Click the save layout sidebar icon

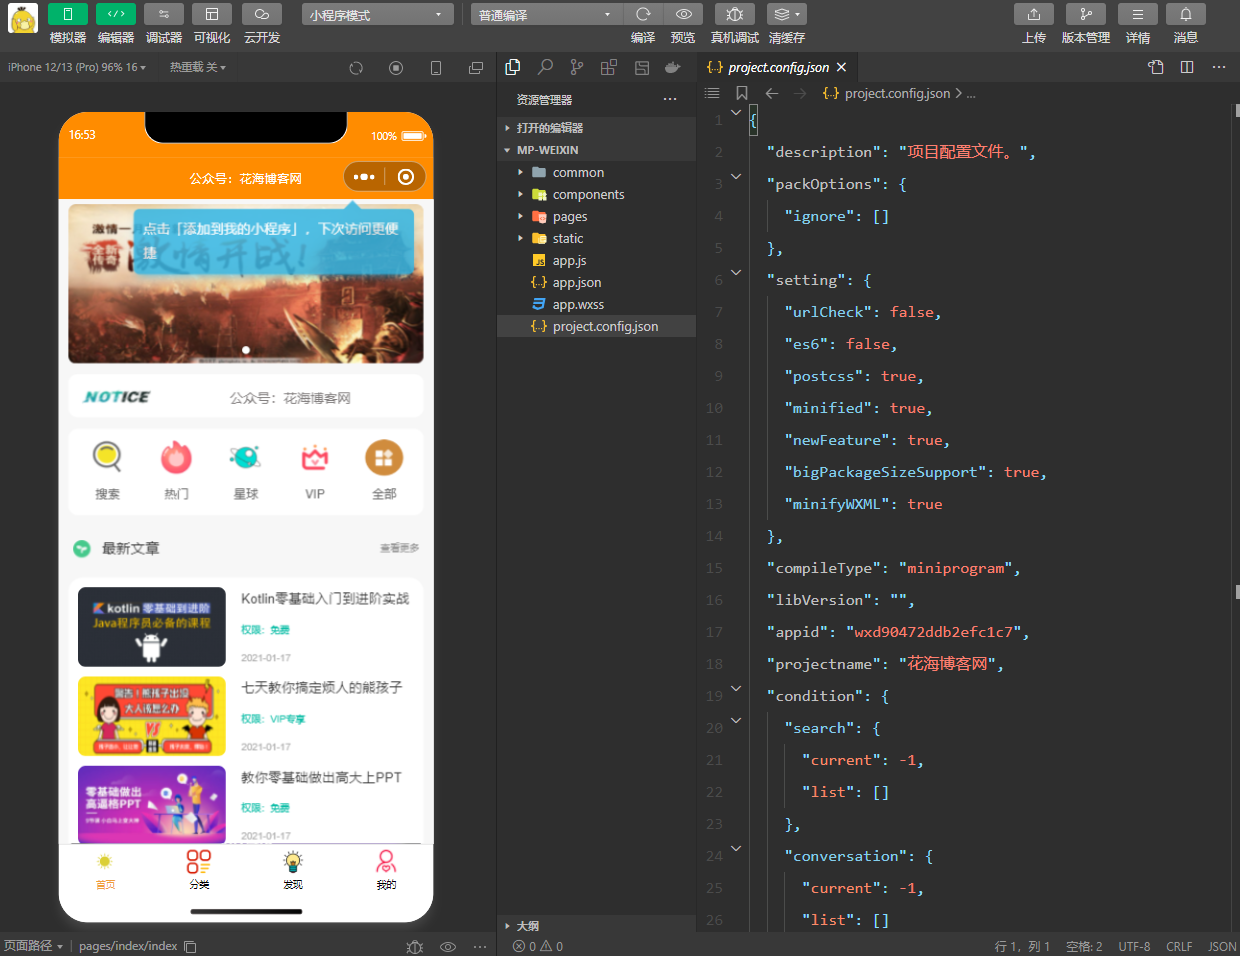click(x=642, y=67)
